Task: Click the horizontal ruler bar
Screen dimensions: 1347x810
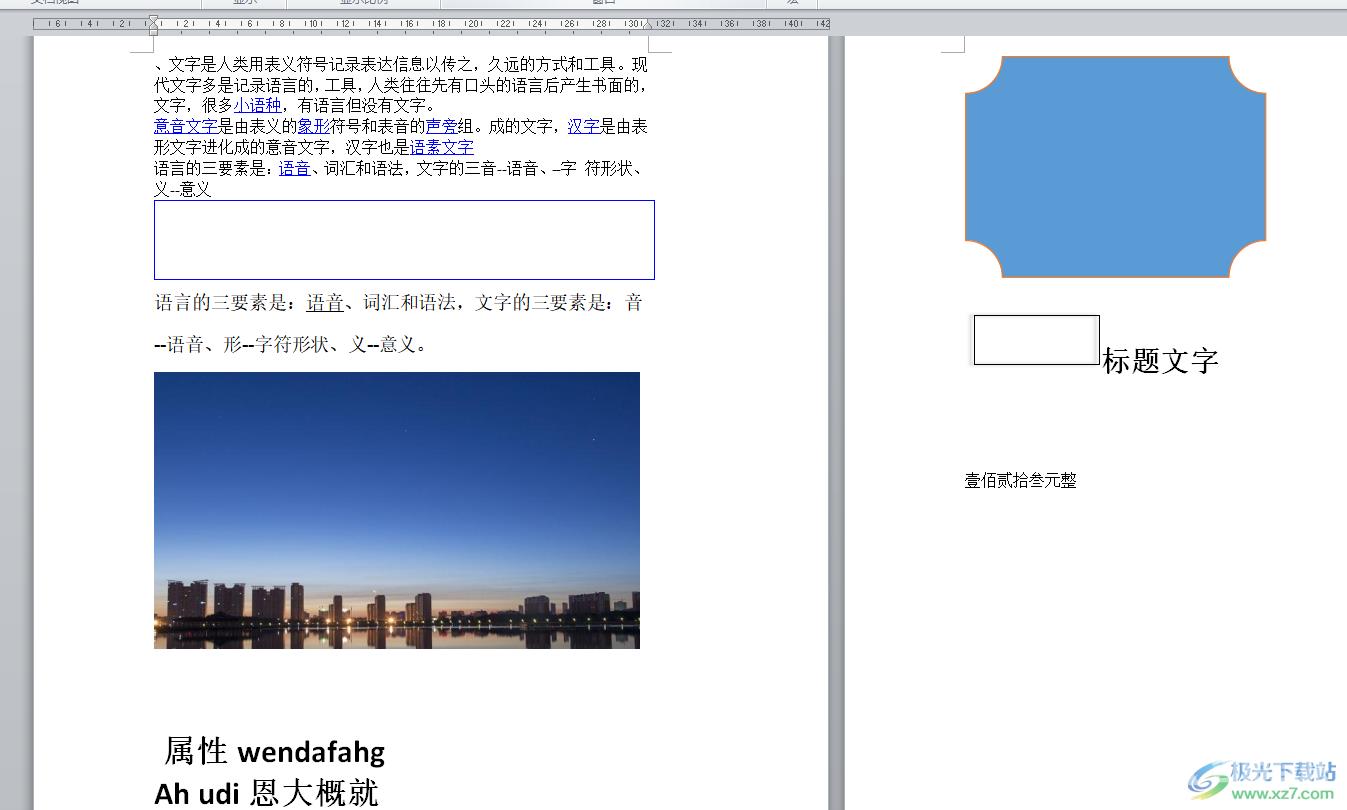Action: tap(431, 23)
